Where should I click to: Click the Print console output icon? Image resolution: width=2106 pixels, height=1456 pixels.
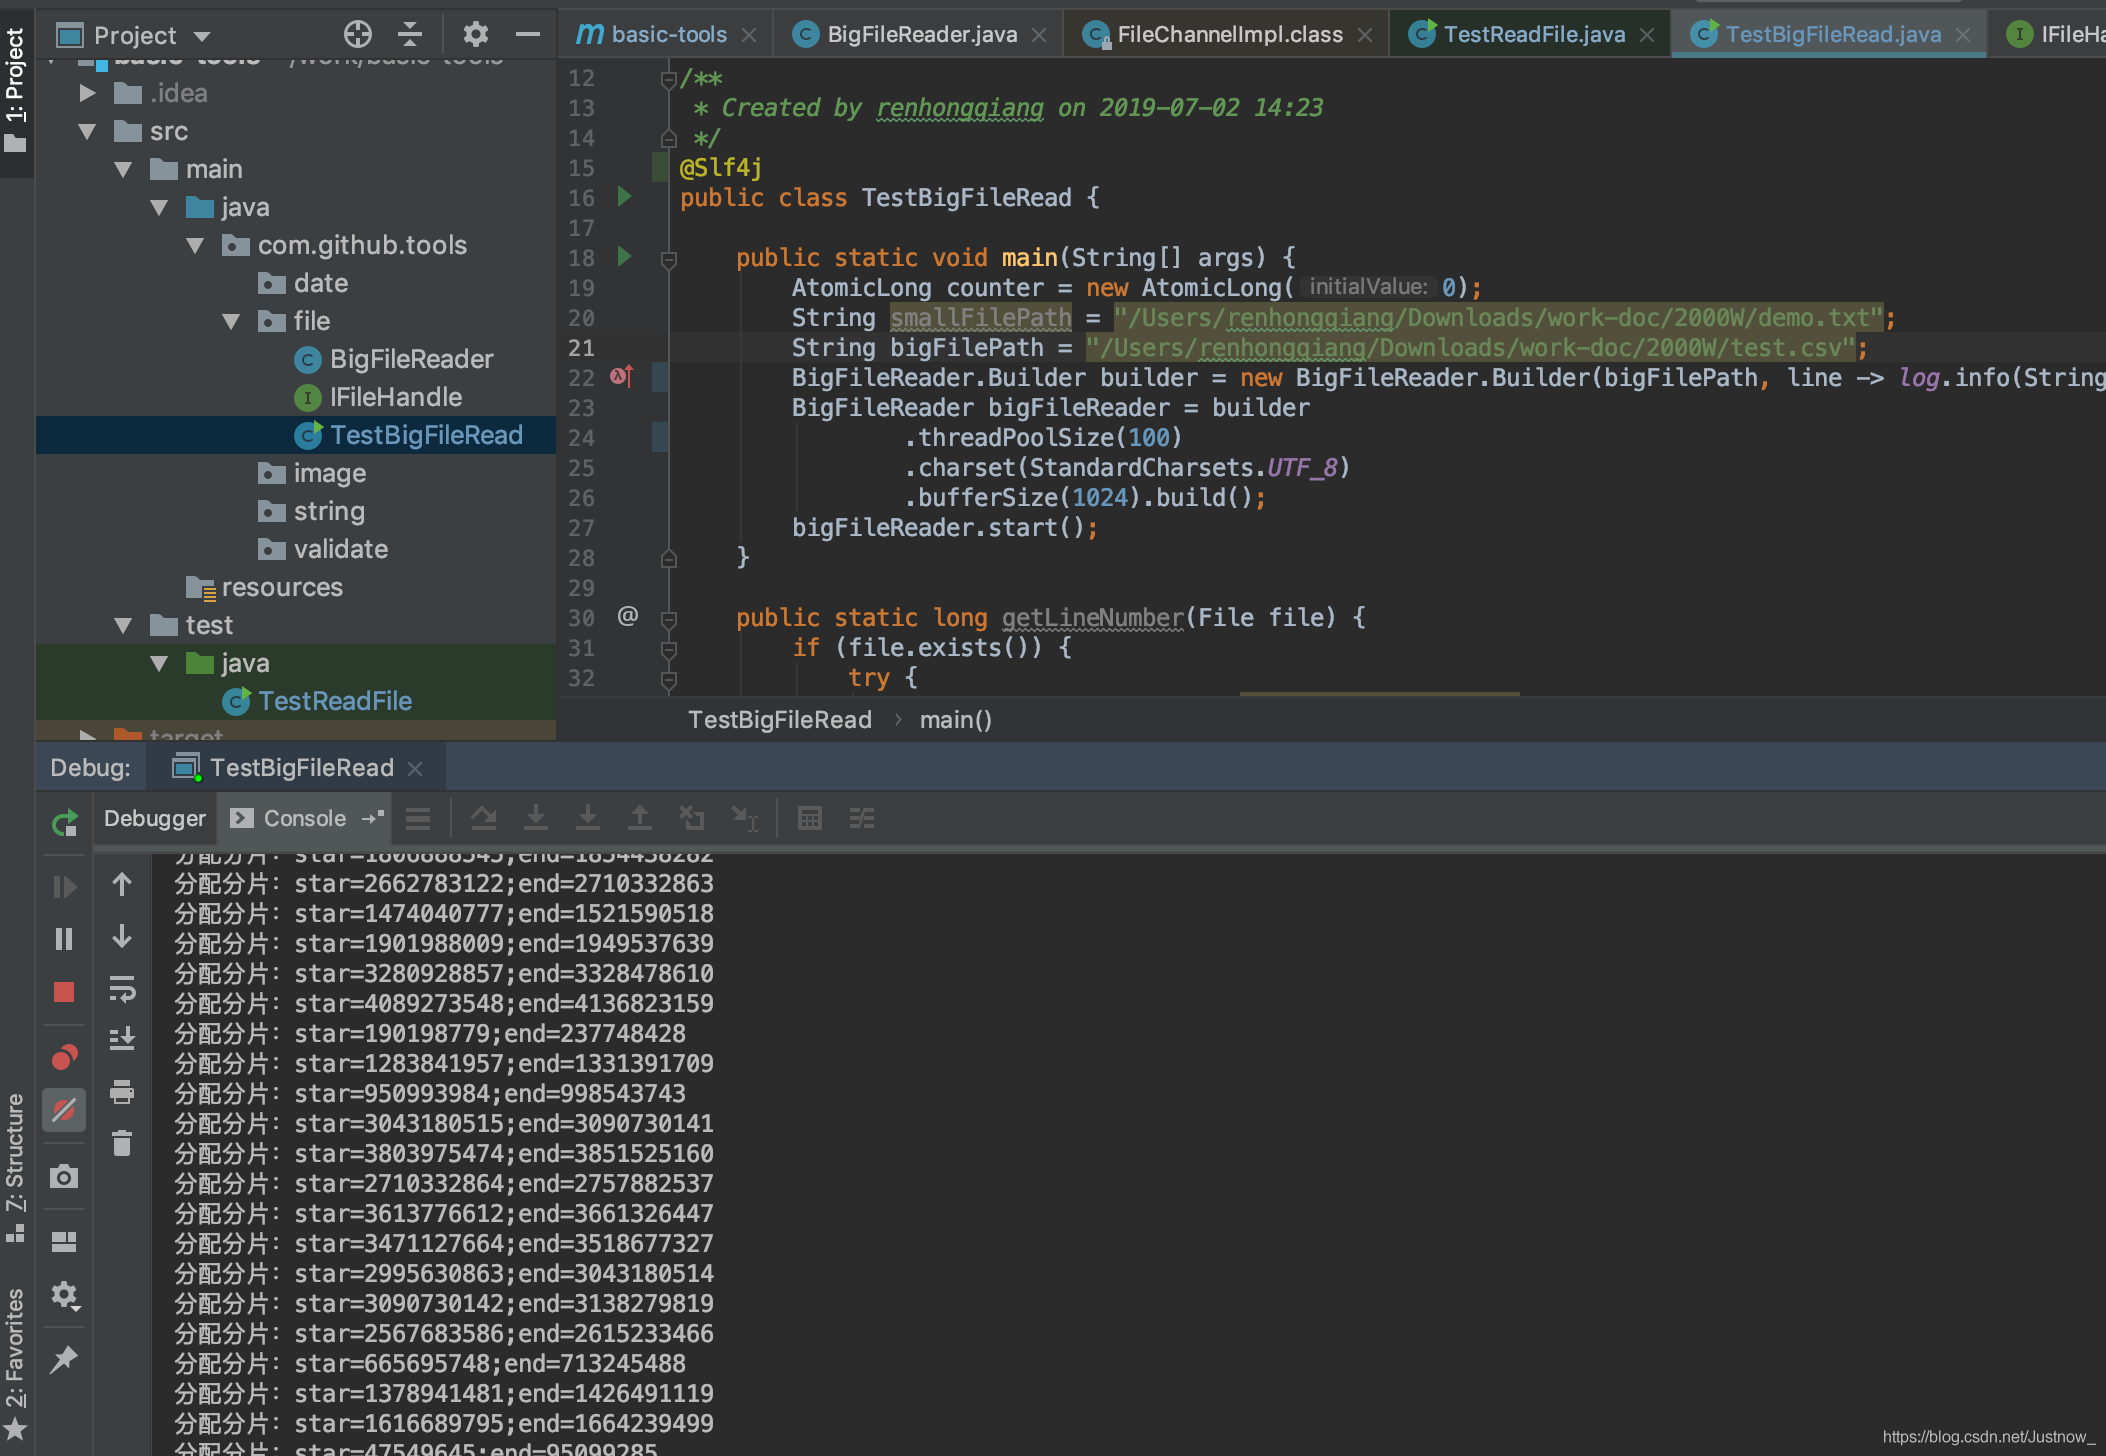(x=122, y=1091)
